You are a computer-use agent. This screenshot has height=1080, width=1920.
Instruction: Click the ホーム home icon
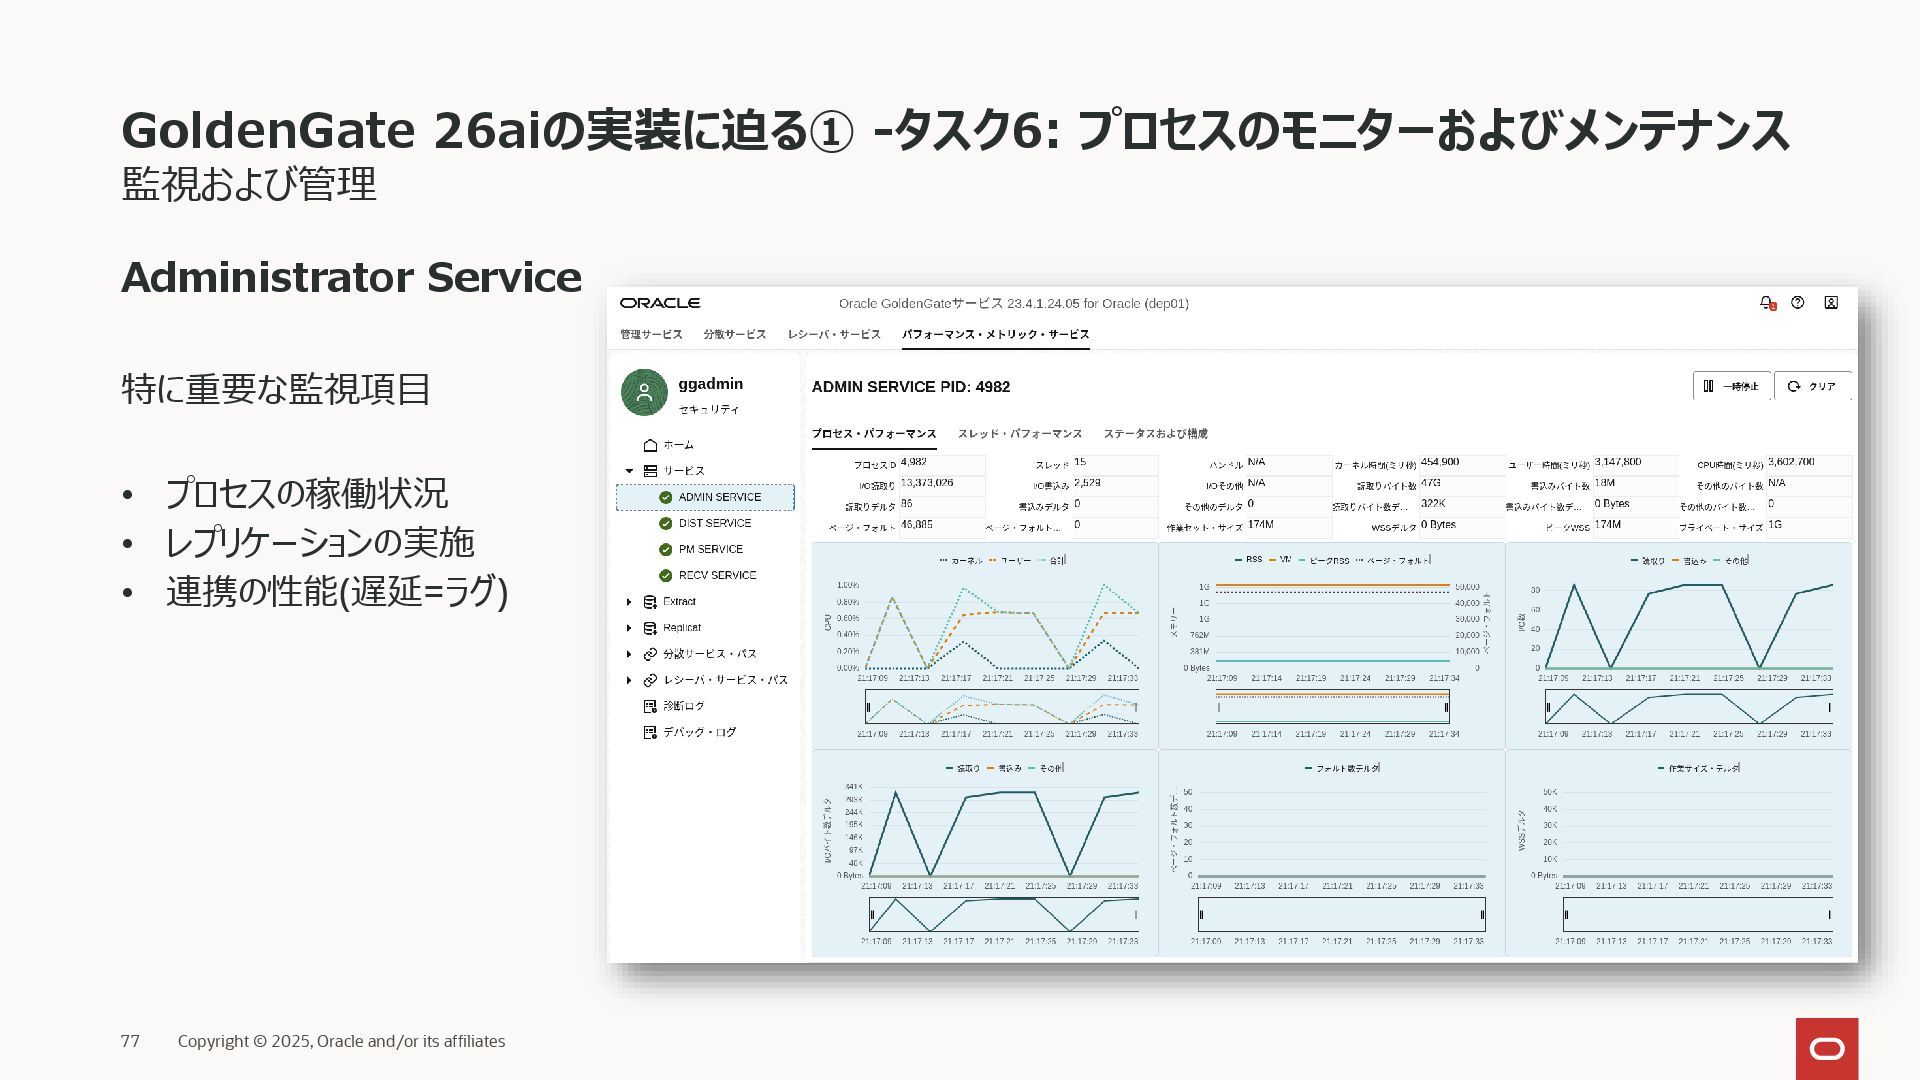click(x=650, y=445)
